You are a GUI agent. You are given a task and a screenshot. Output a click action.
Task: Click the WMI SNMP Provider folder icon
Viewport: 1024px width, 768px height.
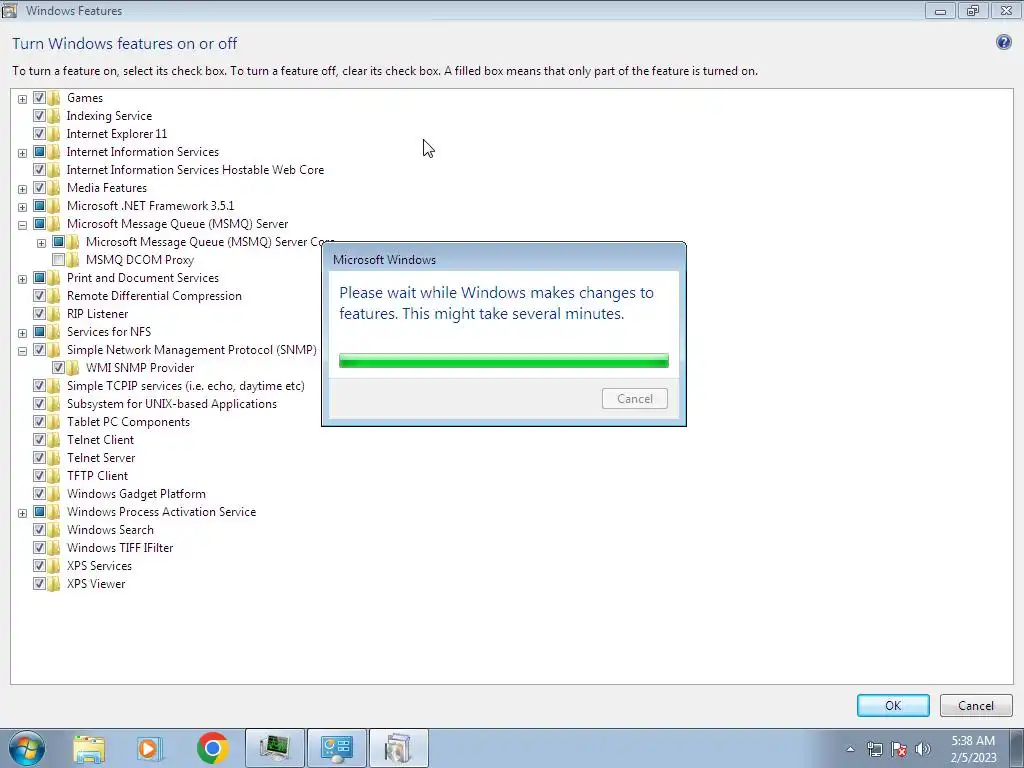73,368
